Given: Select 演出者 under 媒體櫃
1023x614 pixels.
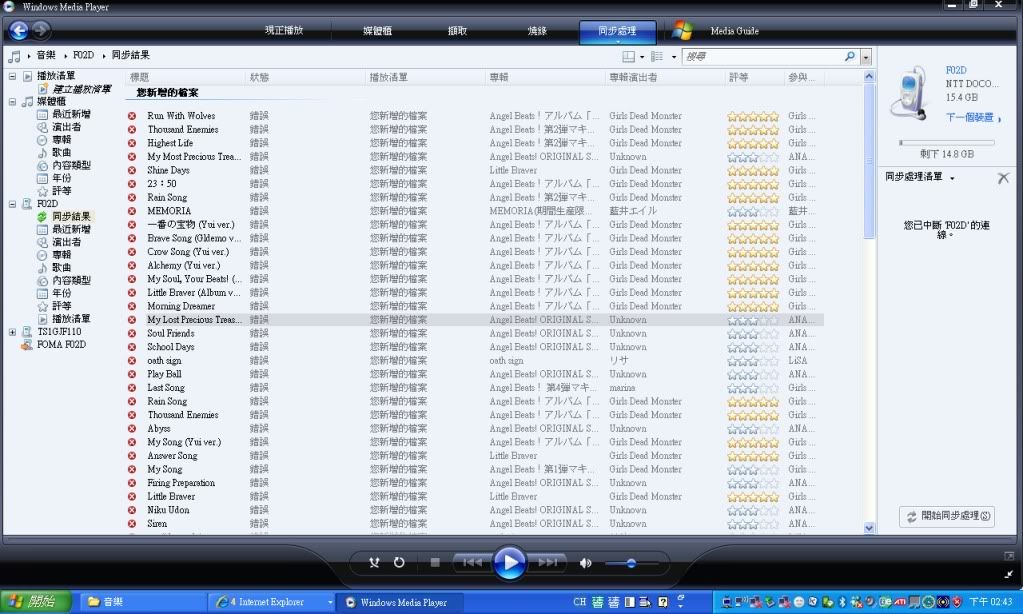Looking at the screenshot, I should pyautogui.click(x=67, y=127).
